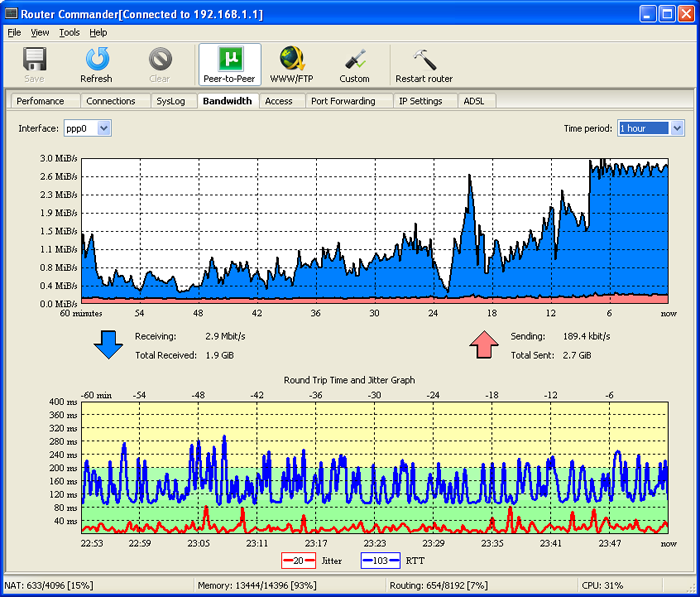This screenshot has height=597, width=700.
Task: Open the File menu
Action: pos(14,32)
